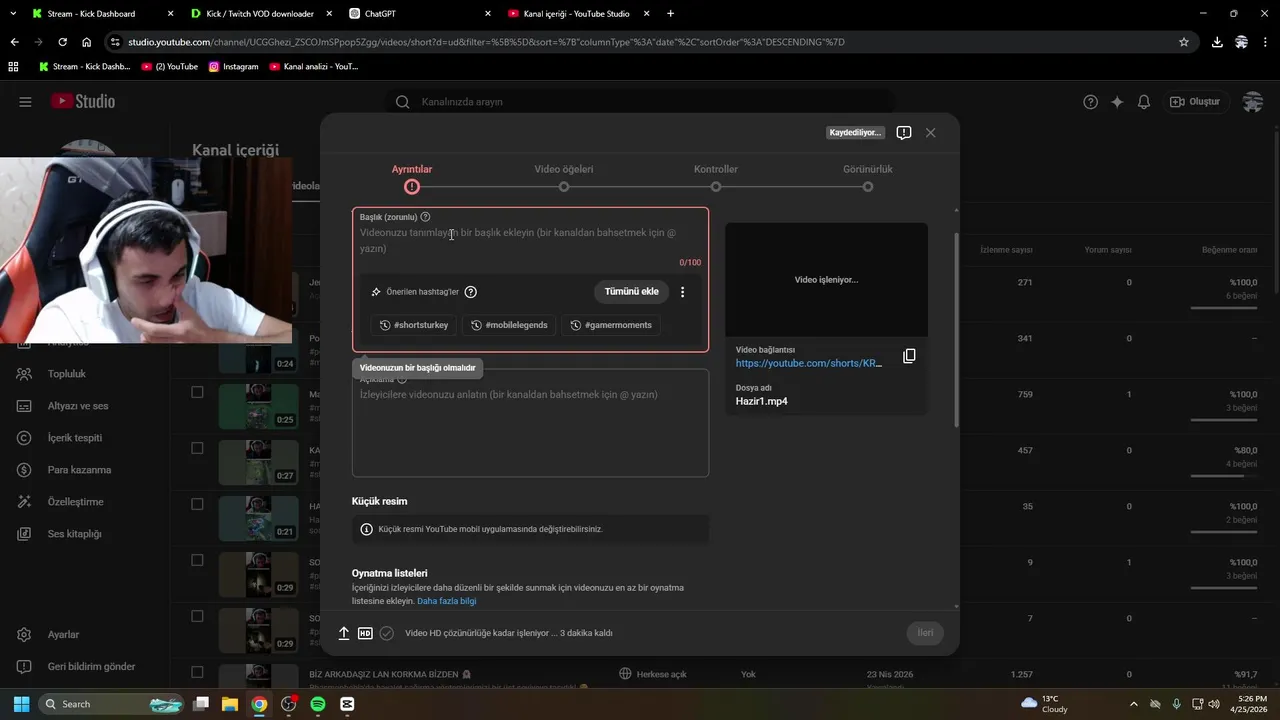Open the Chrome apps grid in bookmarks bar
The width and height of the screenshot is (1280, 720).
tap(13, 67)
